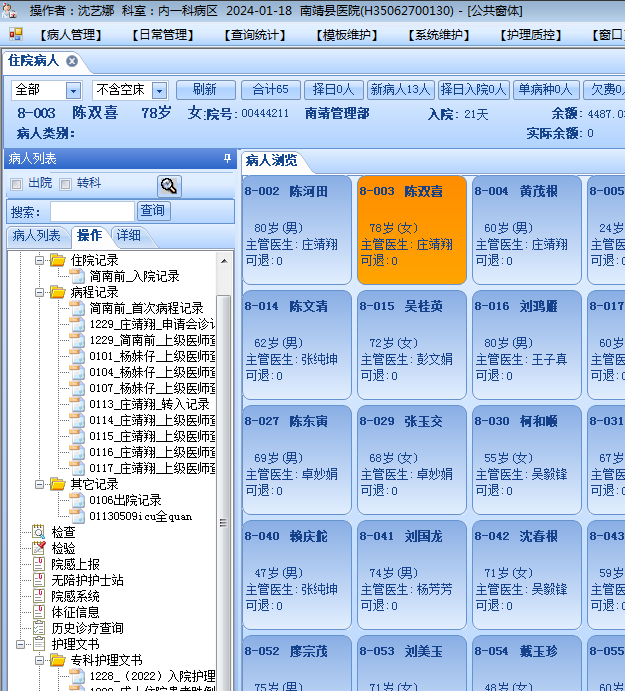Viewport: 625px width, 691px height.
Task: Click the 体征信息 document icon
Action: (x=39, y=612)
